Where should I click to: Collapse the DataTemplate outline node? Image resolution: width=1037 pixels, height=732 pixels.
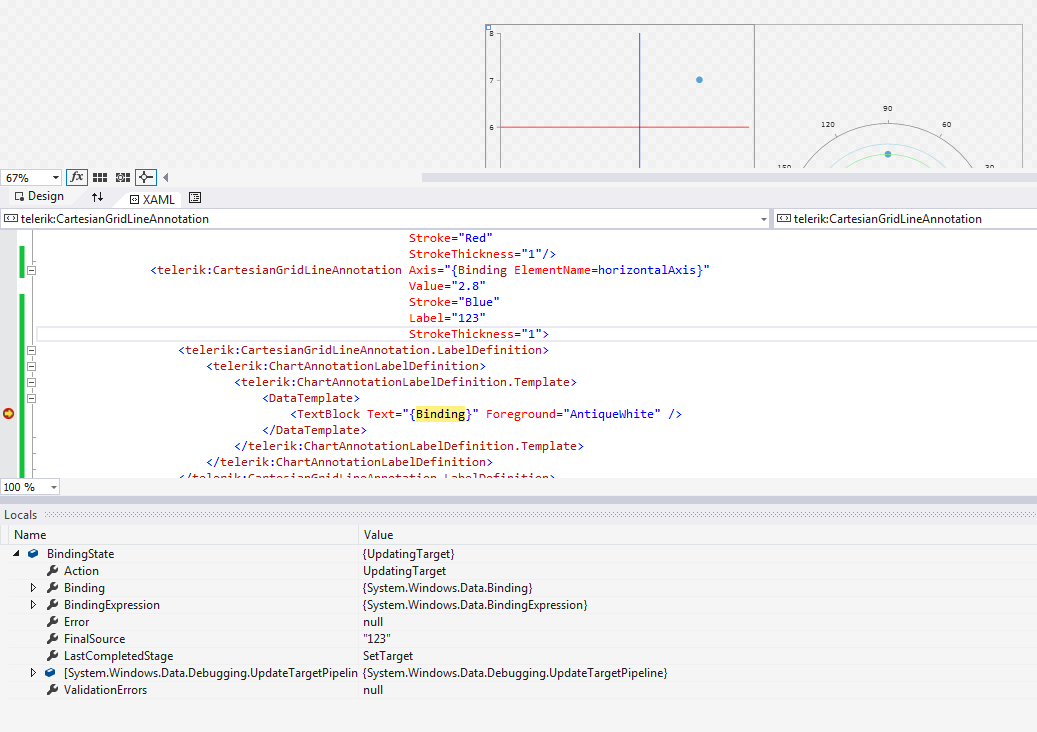click(x=31, y=398)
